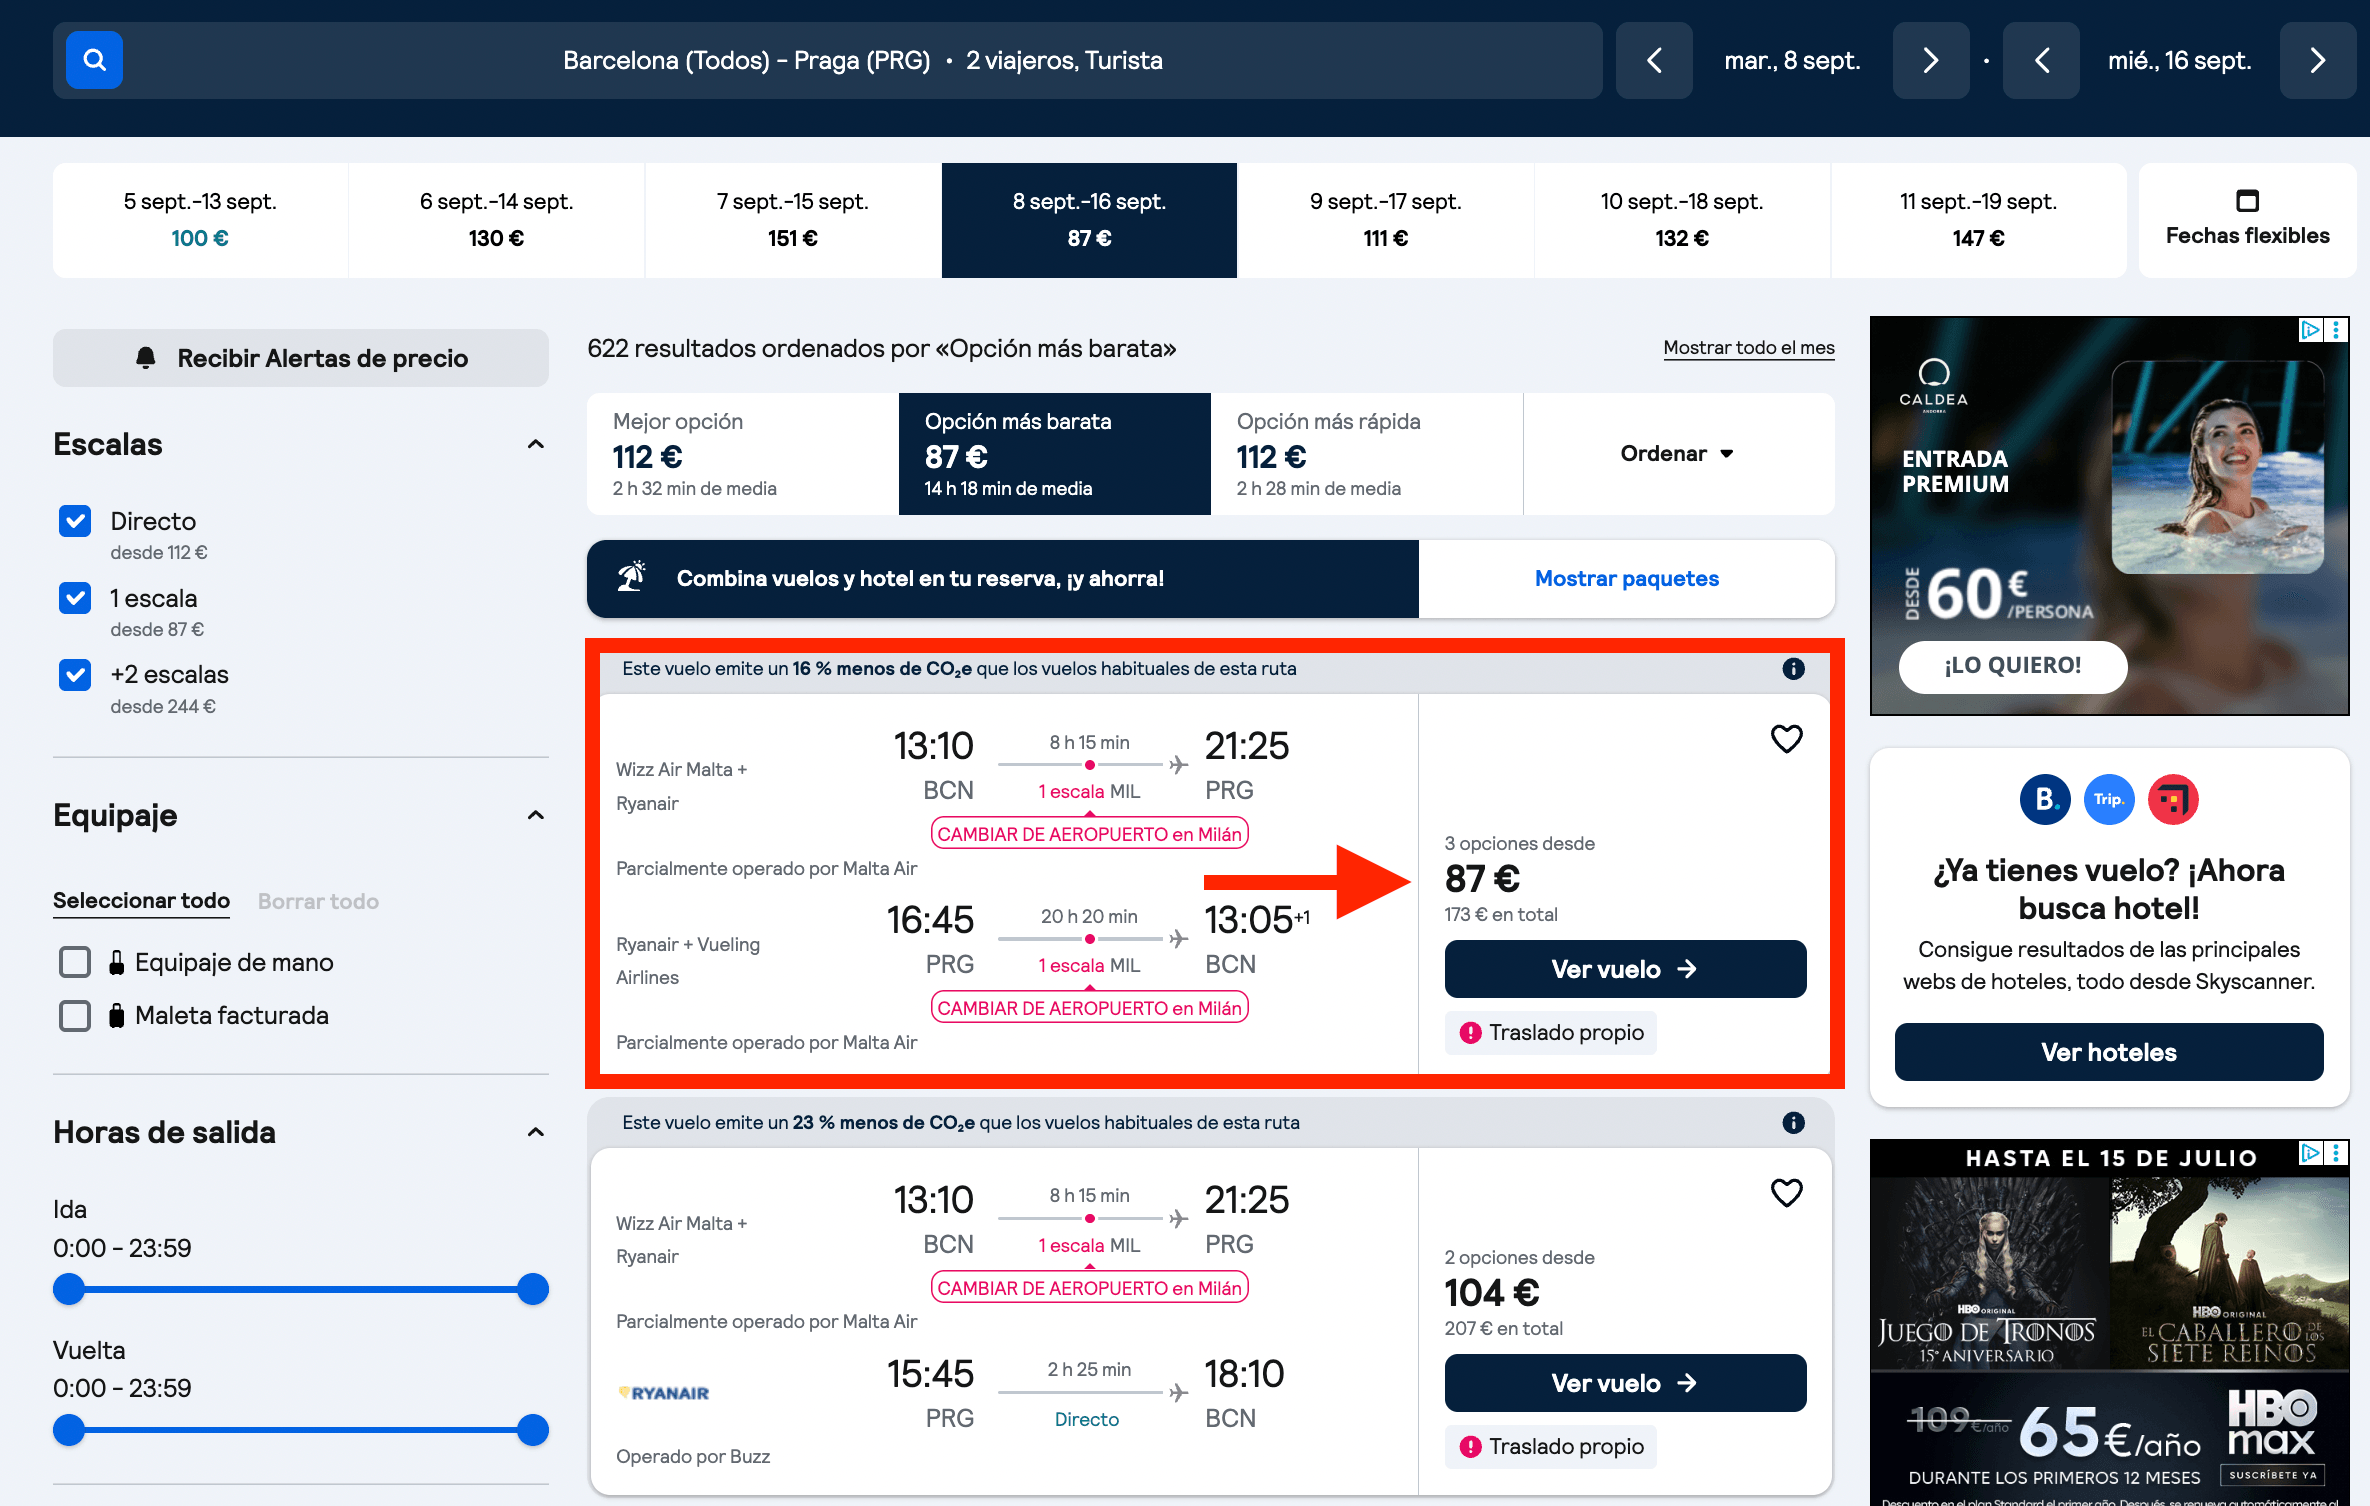2370x1506 pixels.
Task: Go to previous departure date arrow
Action: pos(1654,60)
